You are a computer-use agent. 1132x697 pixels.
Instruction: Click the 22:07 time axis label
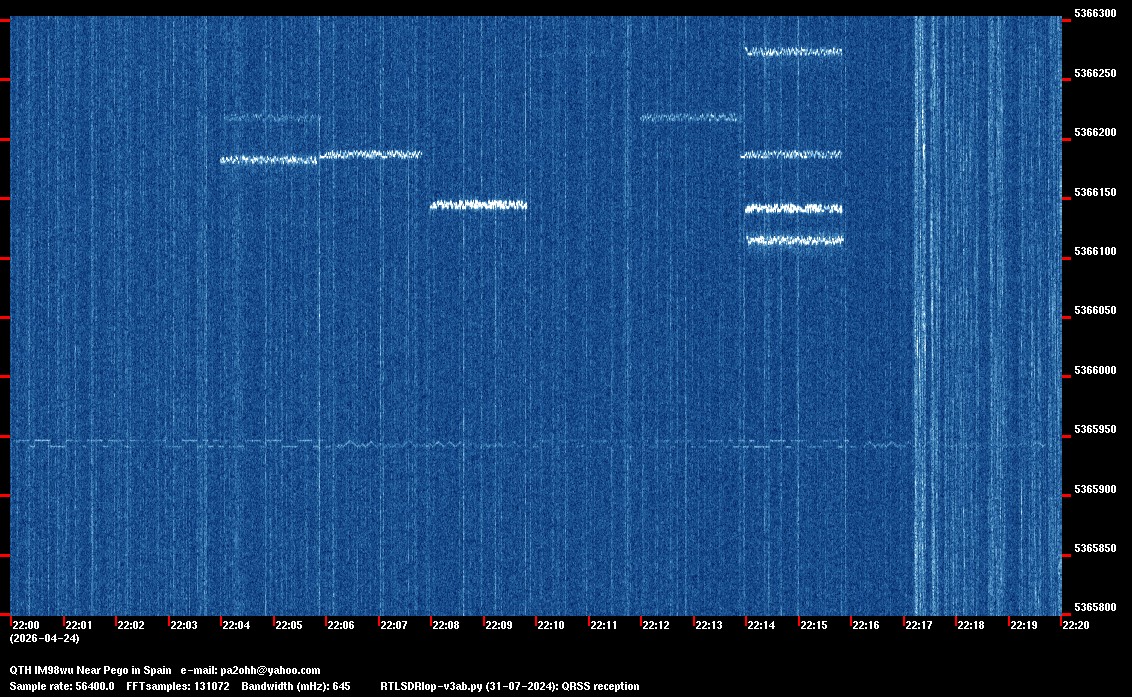[x=393, y=625]
